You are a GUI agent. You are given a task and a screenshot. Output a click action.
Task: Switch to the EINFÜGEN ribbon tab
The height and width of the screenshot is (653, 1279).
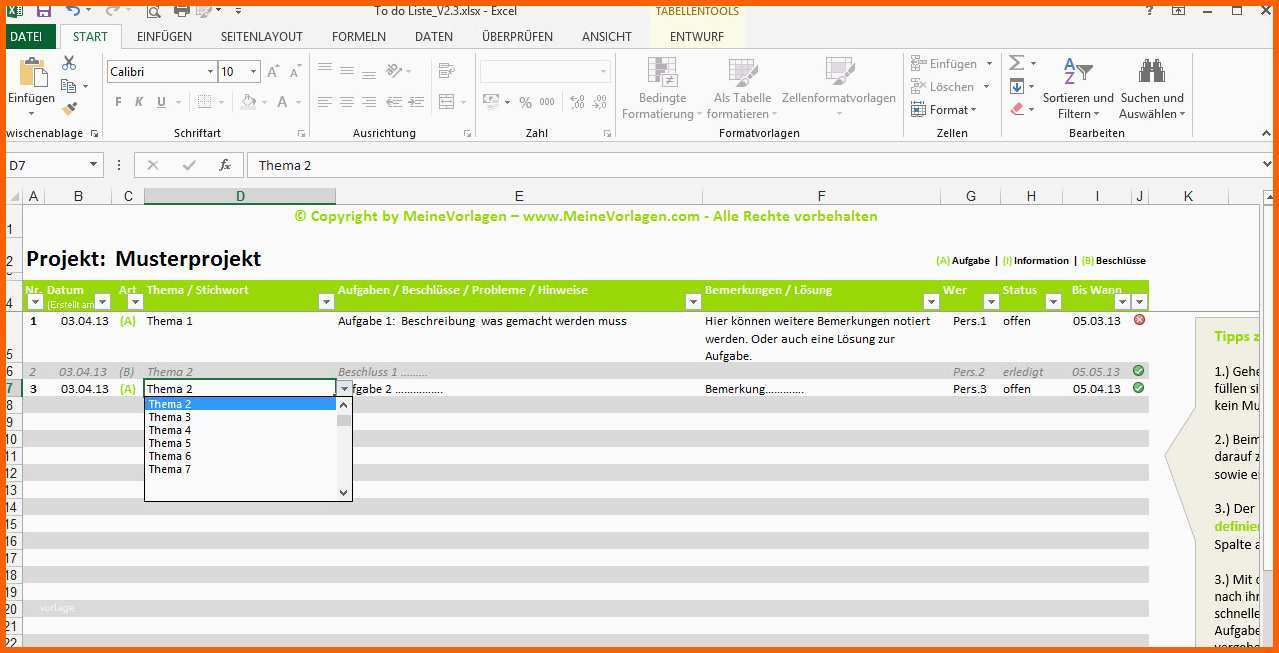pos(164,36)
